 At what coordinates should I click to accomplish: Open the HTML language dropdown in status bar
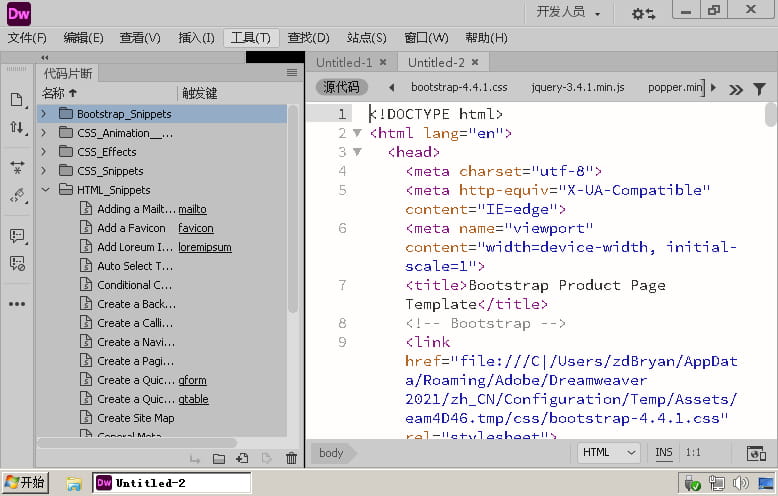click(609, 453)
